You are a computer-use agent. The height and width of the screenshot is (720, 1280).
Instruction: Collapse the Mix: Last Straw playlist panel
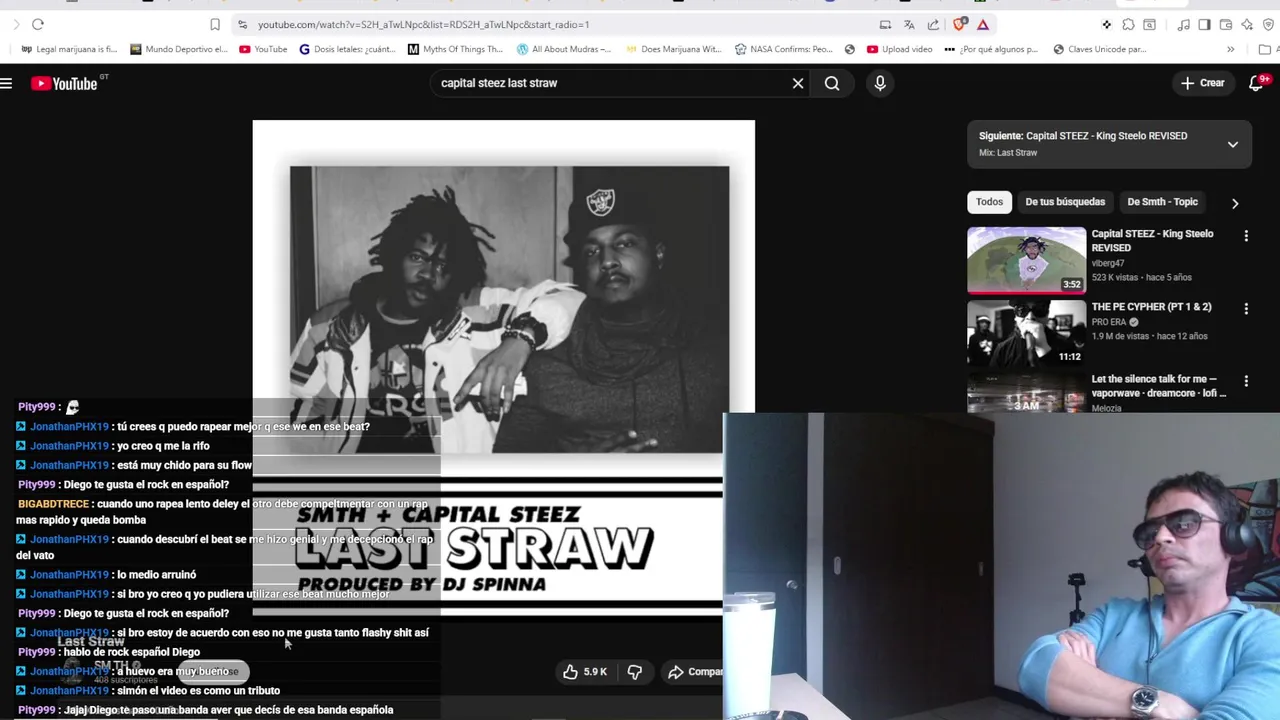1233,144
